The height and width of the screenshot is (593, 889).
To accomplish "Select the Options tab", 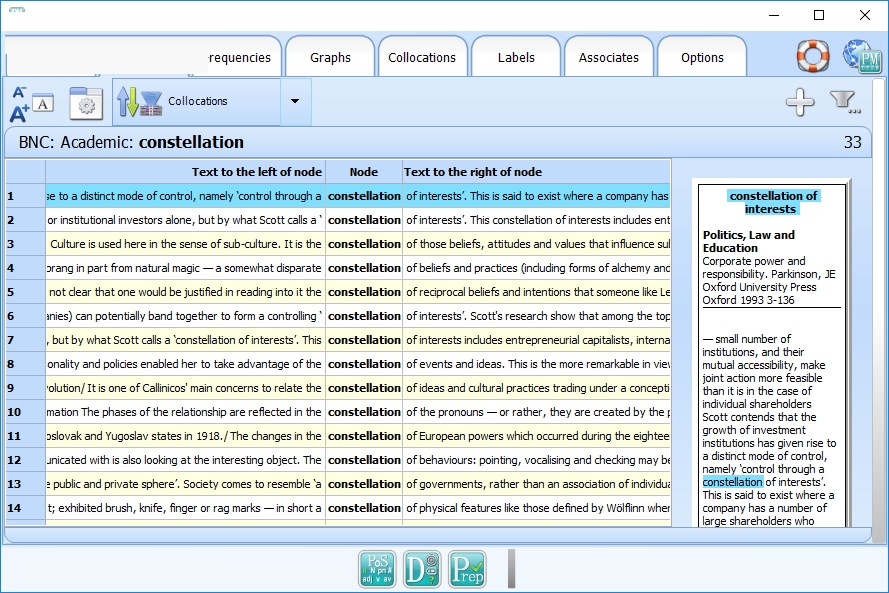I will (x=702, y=58).
